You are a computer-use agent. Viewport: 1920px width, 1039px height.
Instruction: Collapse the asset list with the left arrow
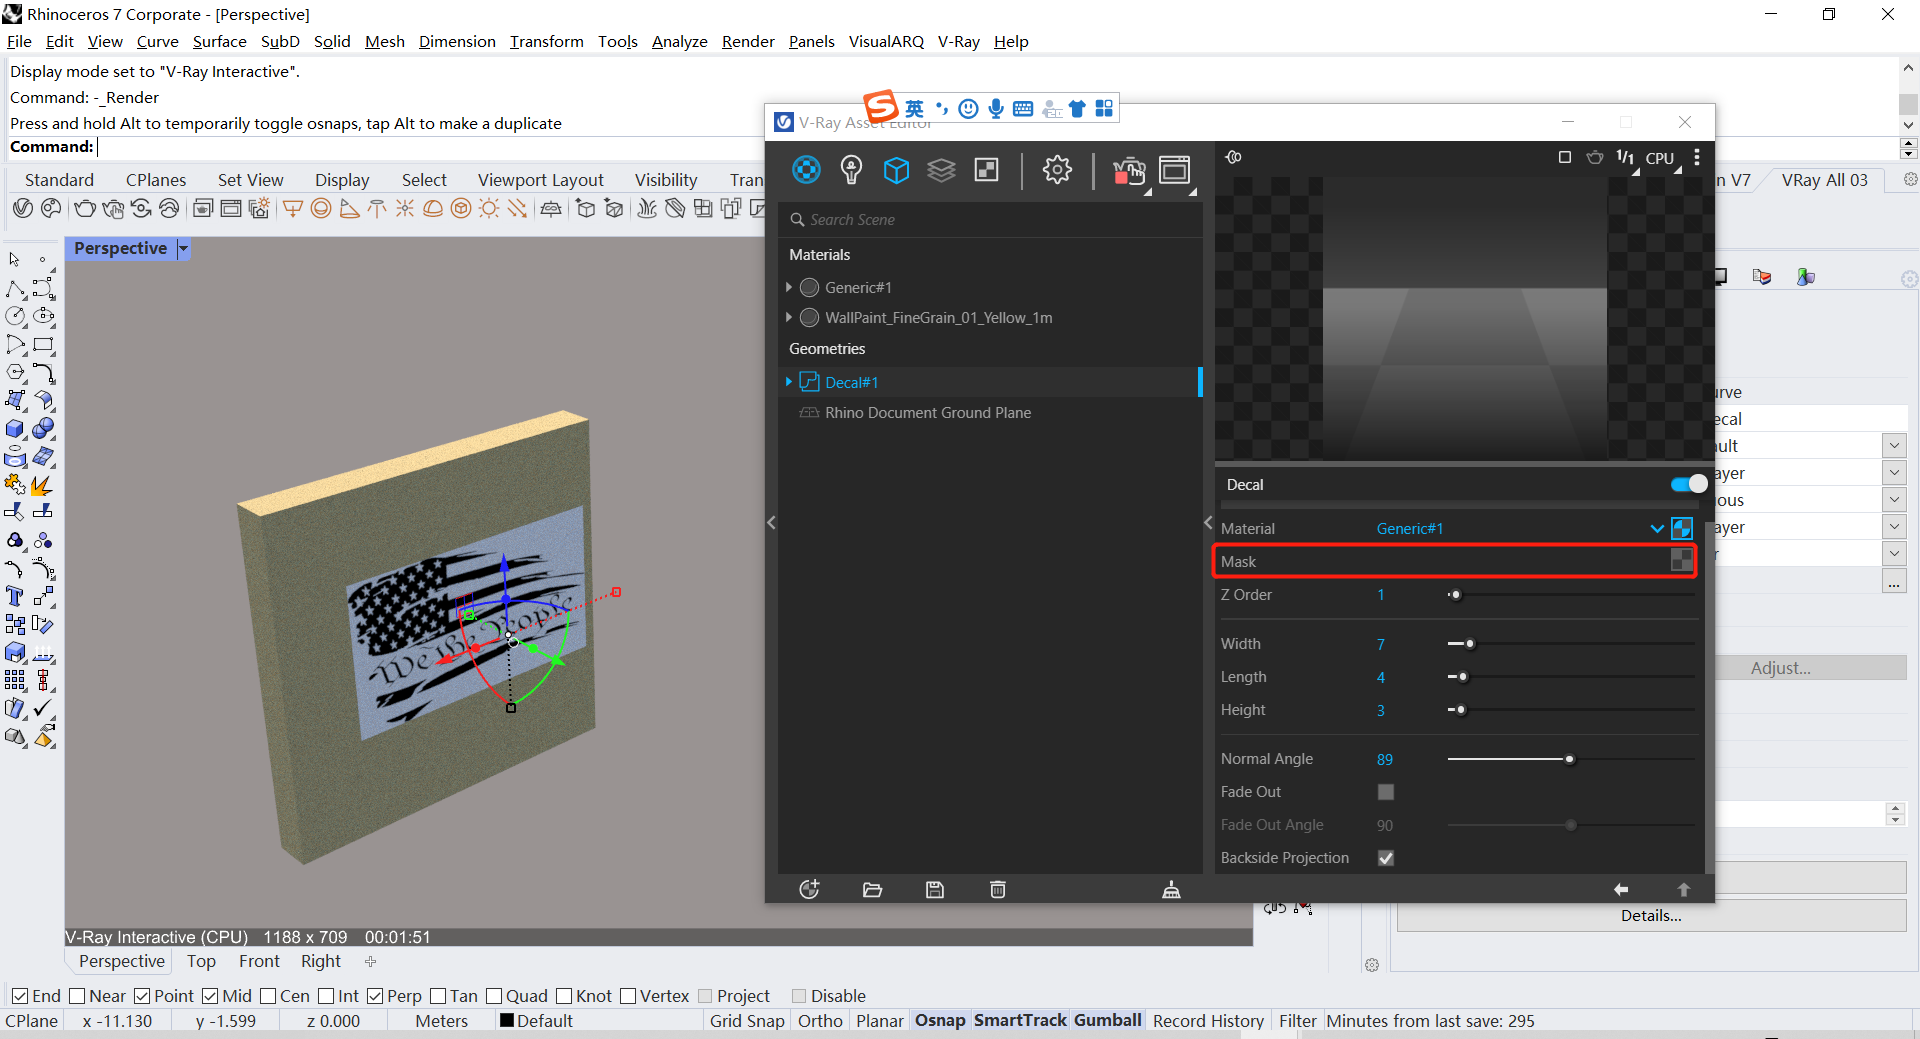click(771, 522)
